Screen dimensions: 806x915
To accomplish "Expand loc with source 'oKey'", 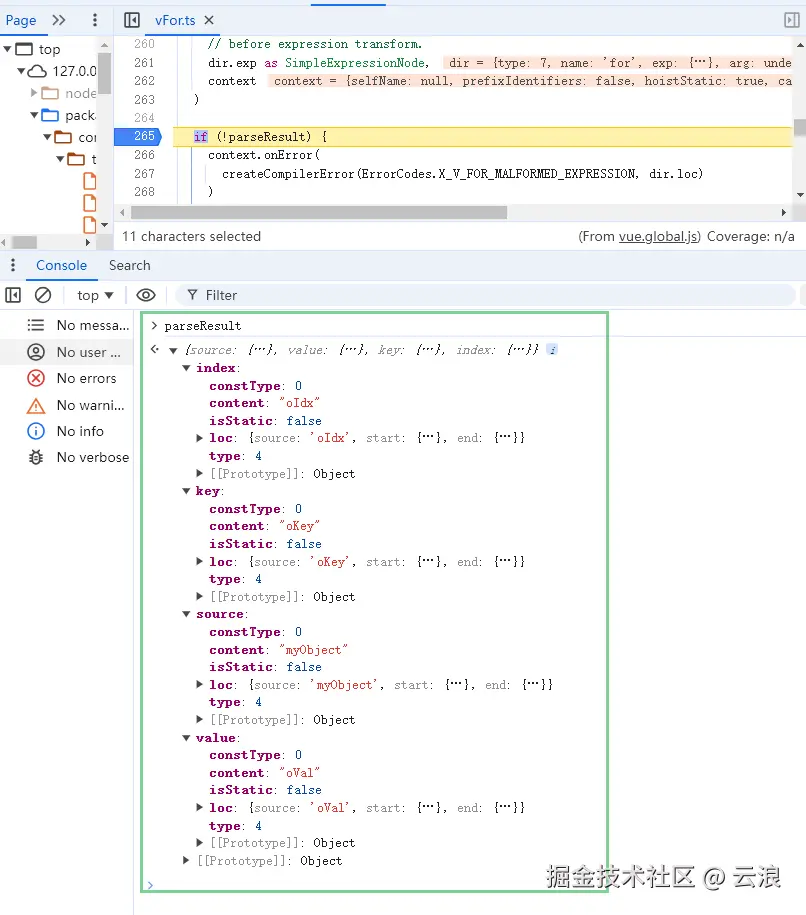I will coord(200,561).
